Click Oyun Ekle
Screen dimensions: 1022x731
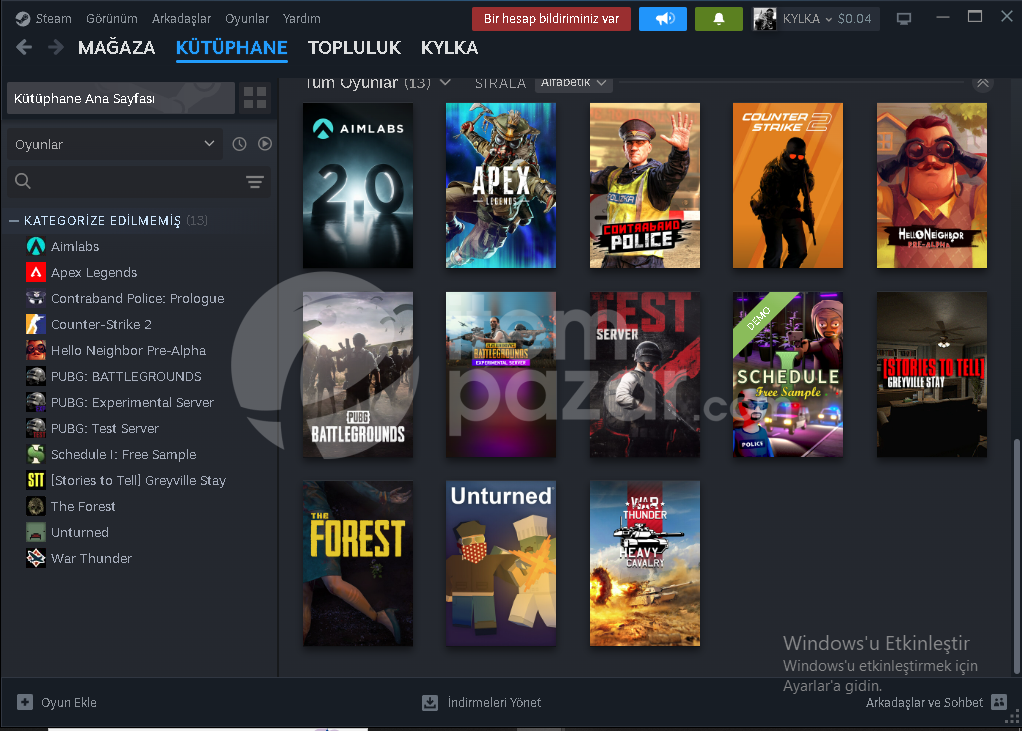[68, 702]
